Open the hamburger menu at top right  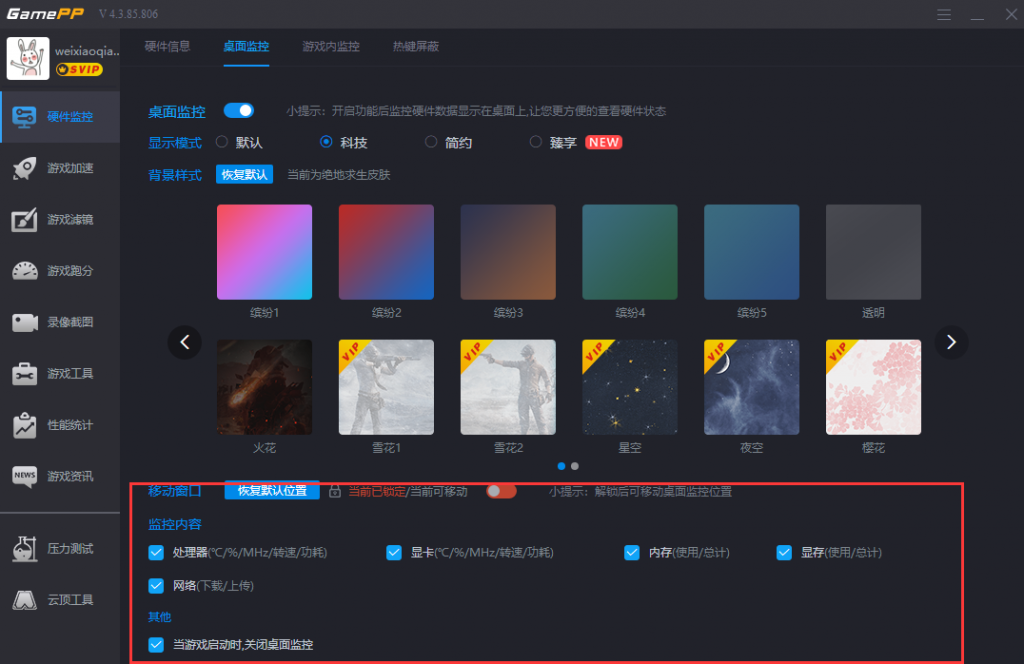click(944, 14)
